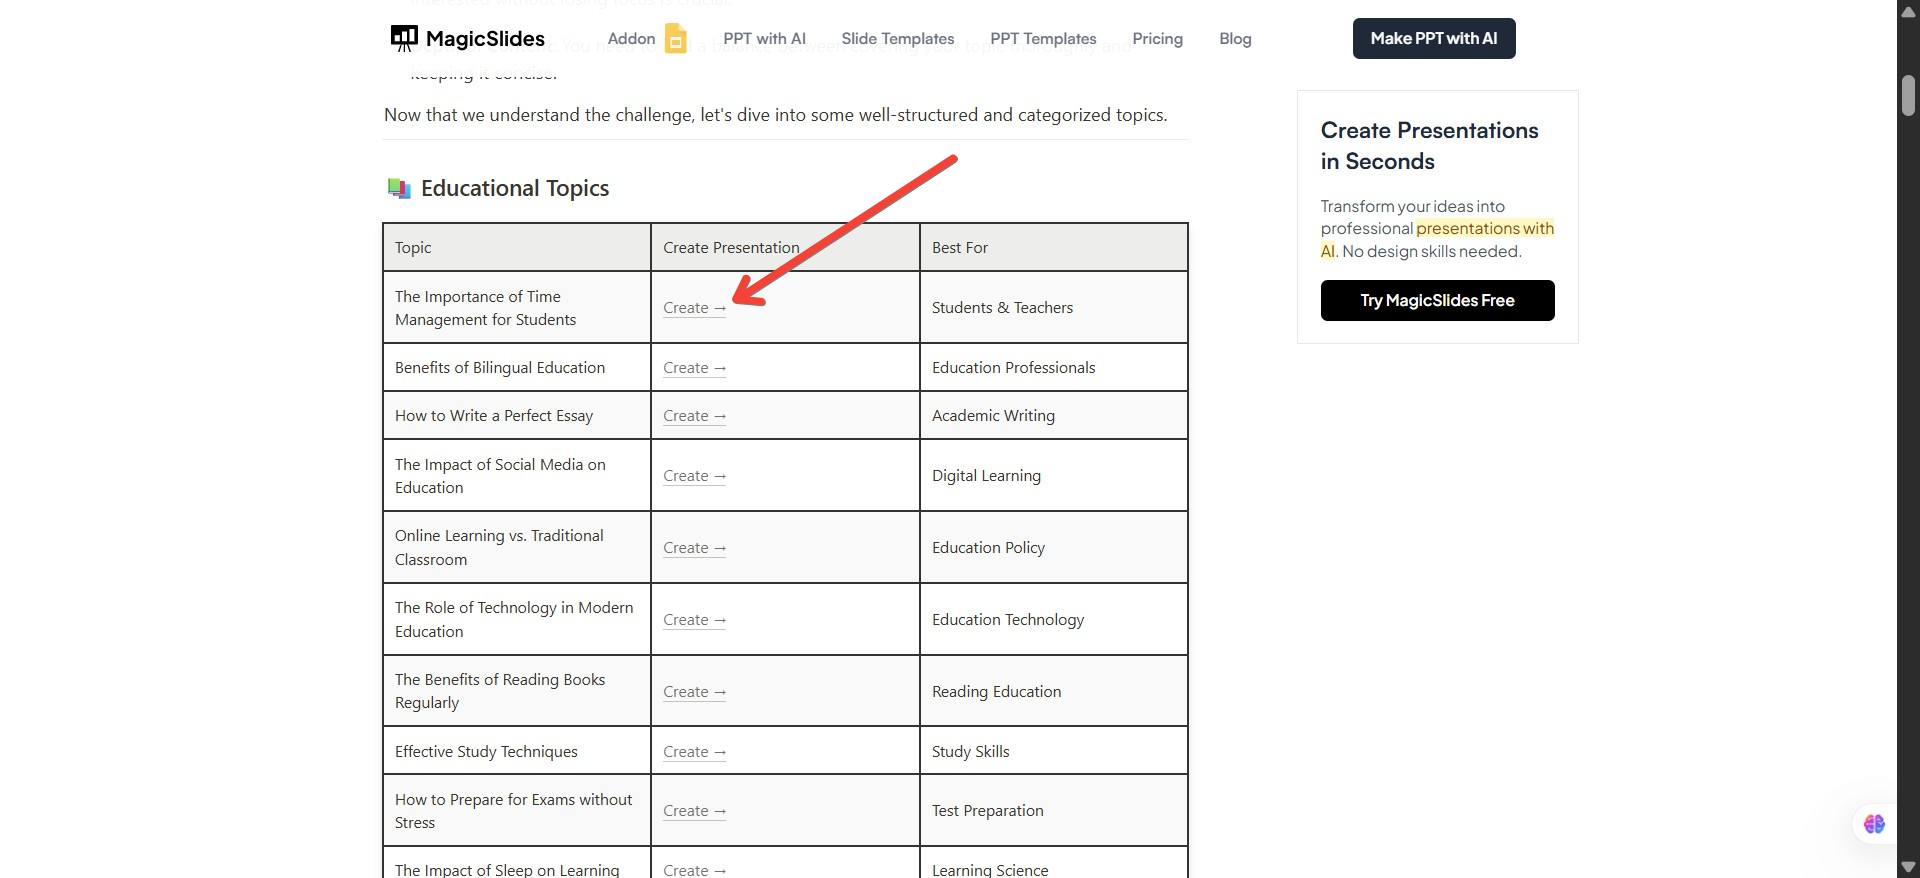
Task: Click Try MagicSlides Free button
Action: pyautogui.click(x=1437, y=300)
